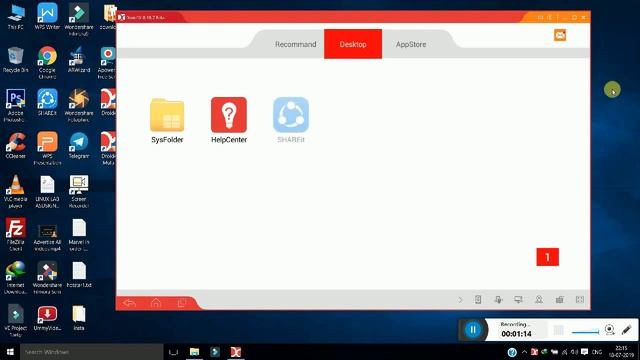Select the Desktop tab
Image resolution: width=640 pixels, height=360 pixels.
(353, 44)
